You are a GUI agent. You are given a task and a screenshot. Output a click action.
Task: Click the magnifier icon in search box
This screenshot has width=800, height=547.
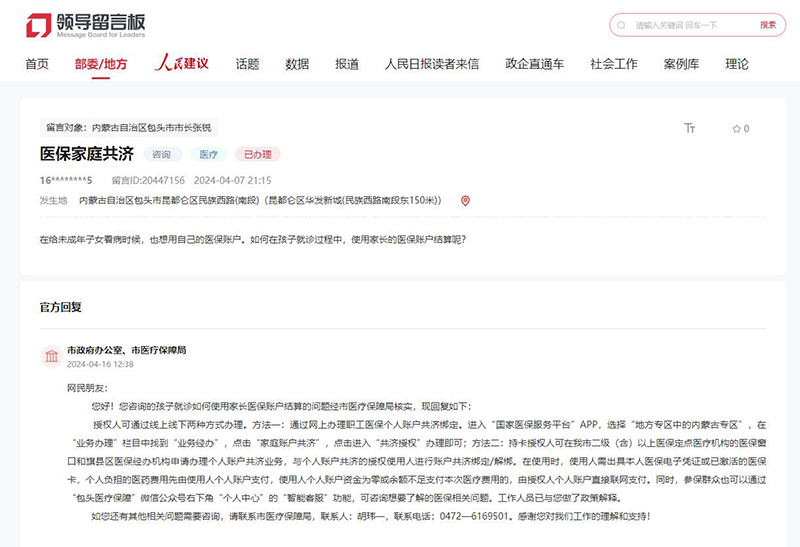point(621,25)
